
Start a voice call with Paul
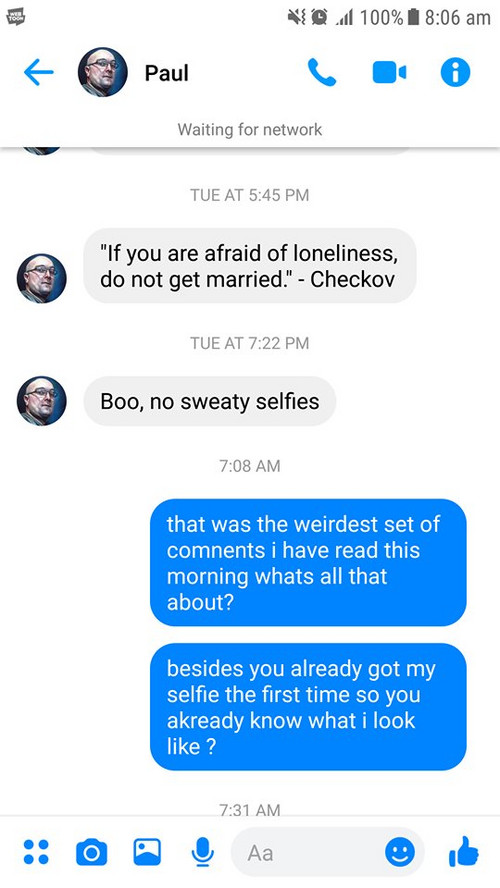click(x=322, y=72)
